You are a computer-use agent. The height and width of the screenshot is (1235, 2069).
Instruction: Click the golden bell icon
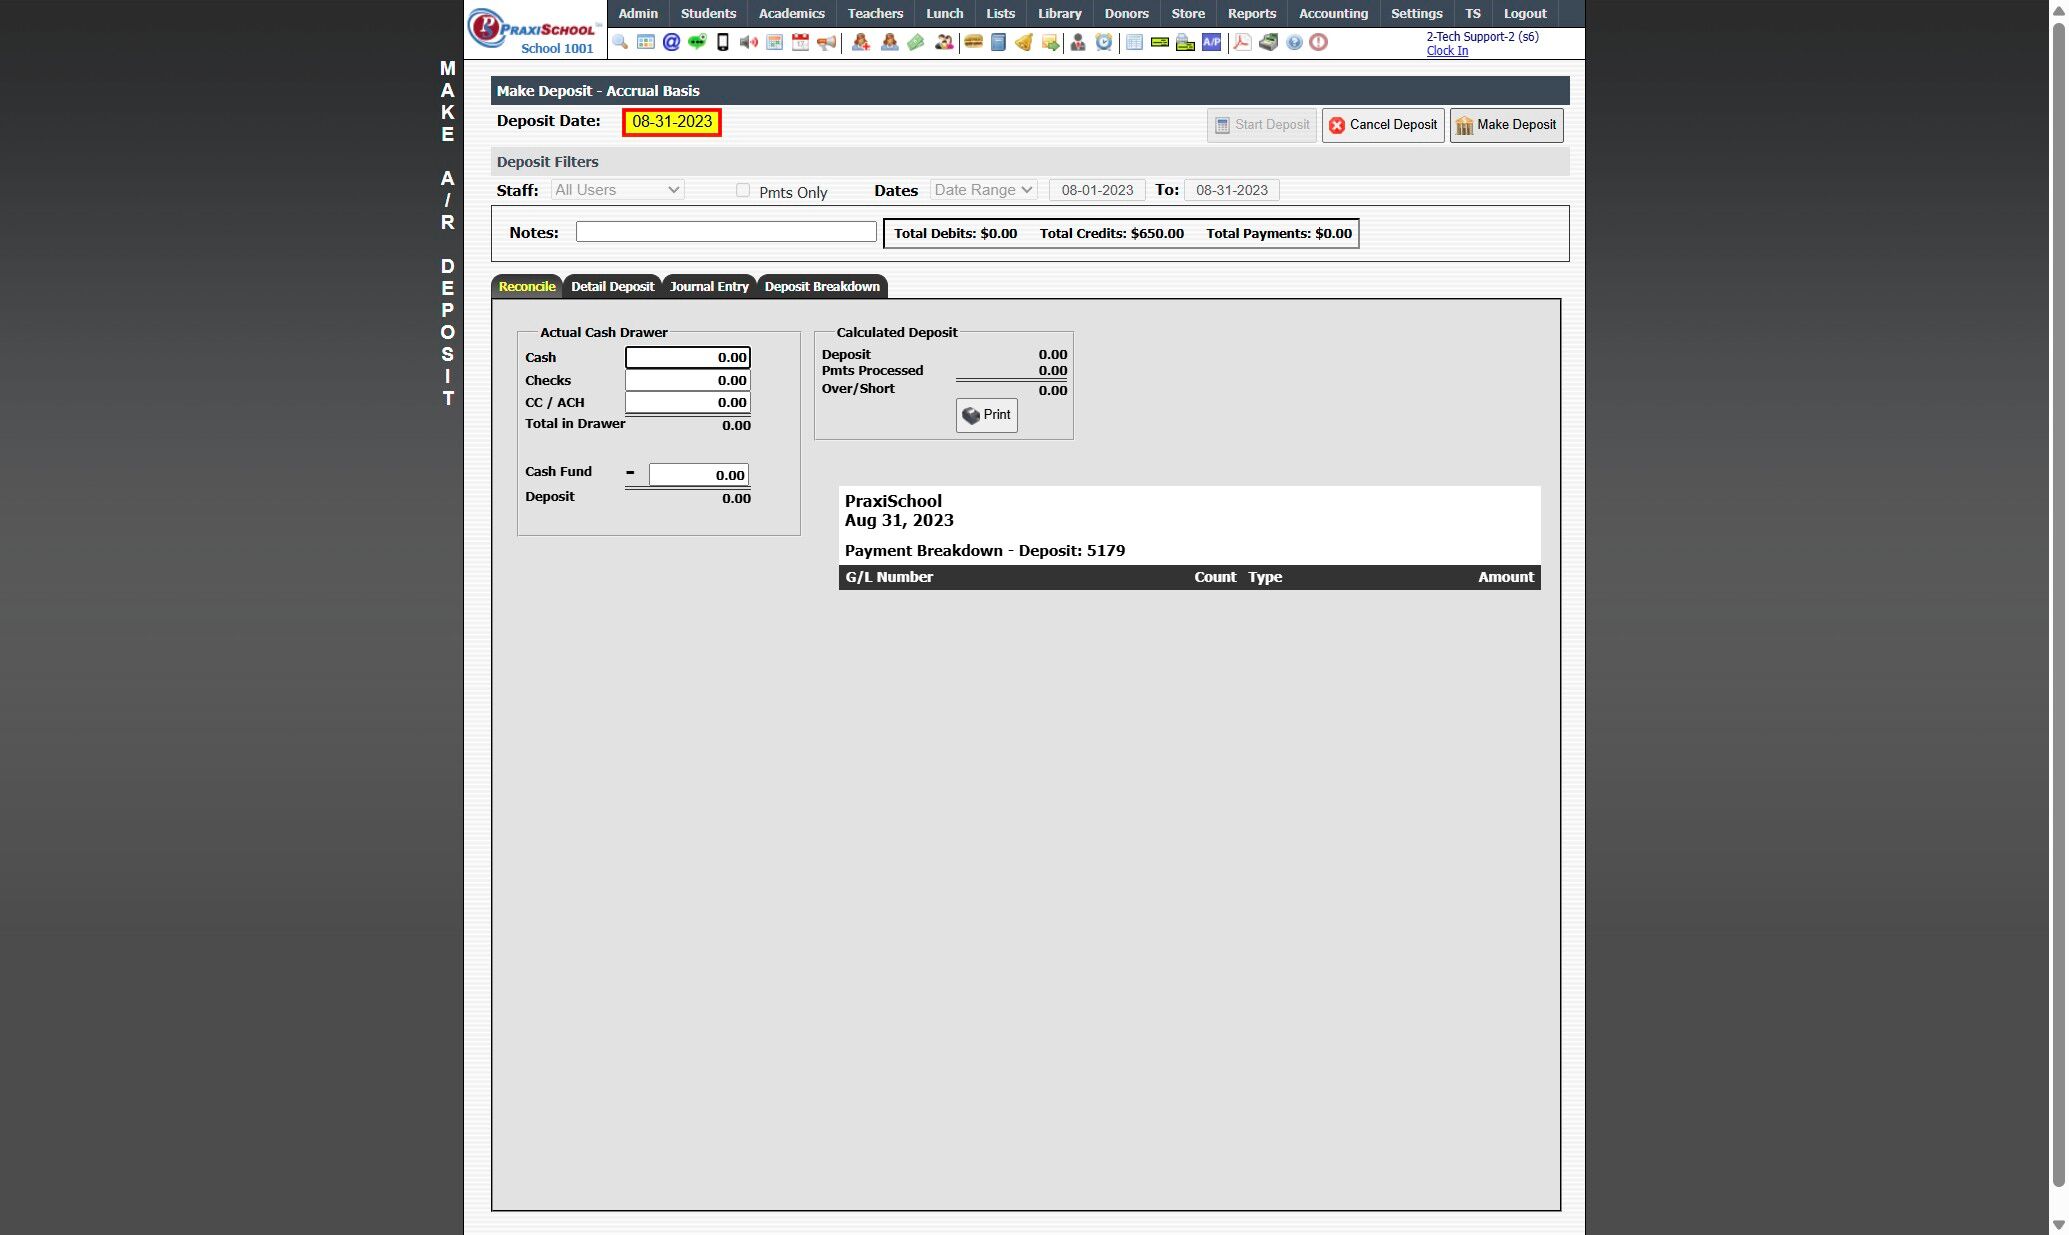1024,42
